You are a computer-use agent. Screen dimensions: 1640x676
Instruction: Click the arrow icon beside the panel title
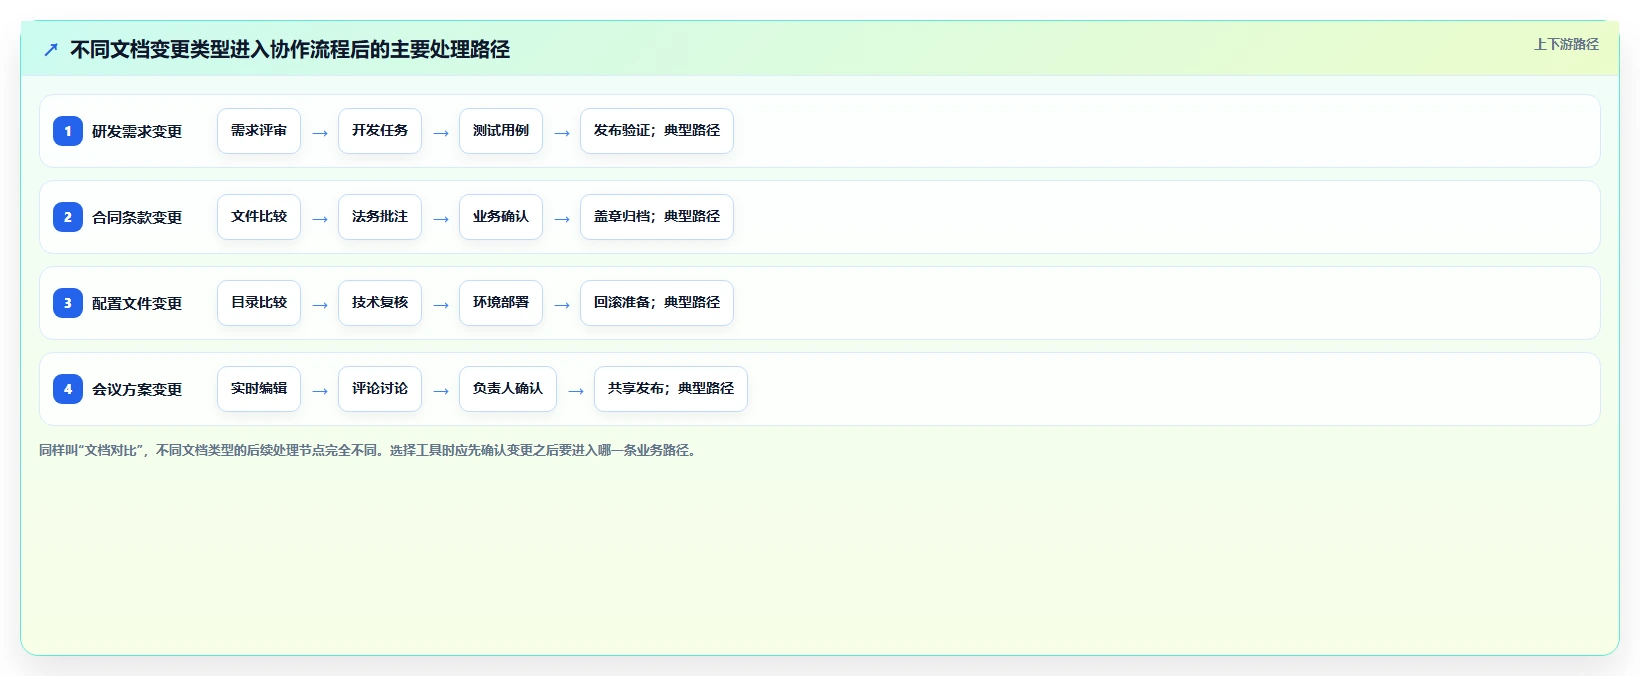[x=51, y=49]
